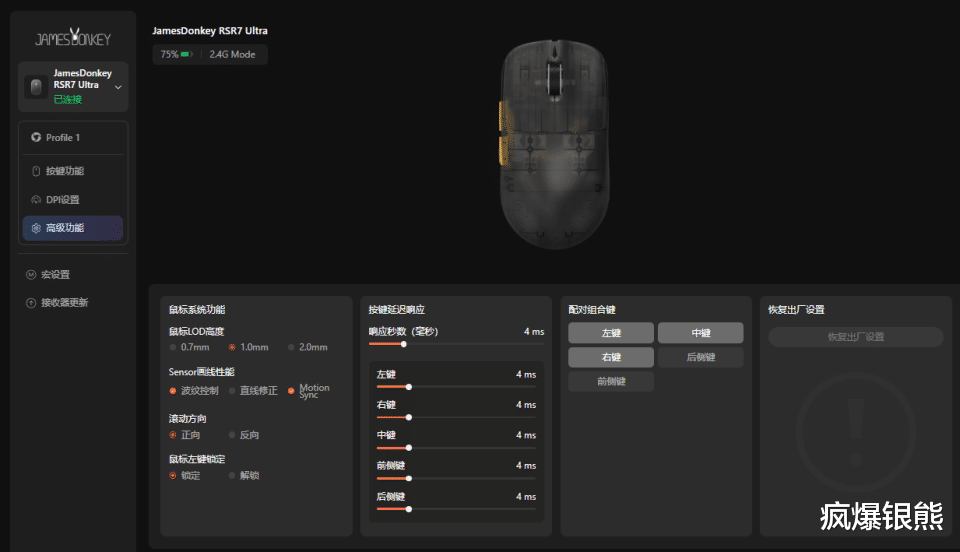This screenshot has width=960, height=552.
Task: Click the DPI设置 gauge icon
Action: pos(36,200)
